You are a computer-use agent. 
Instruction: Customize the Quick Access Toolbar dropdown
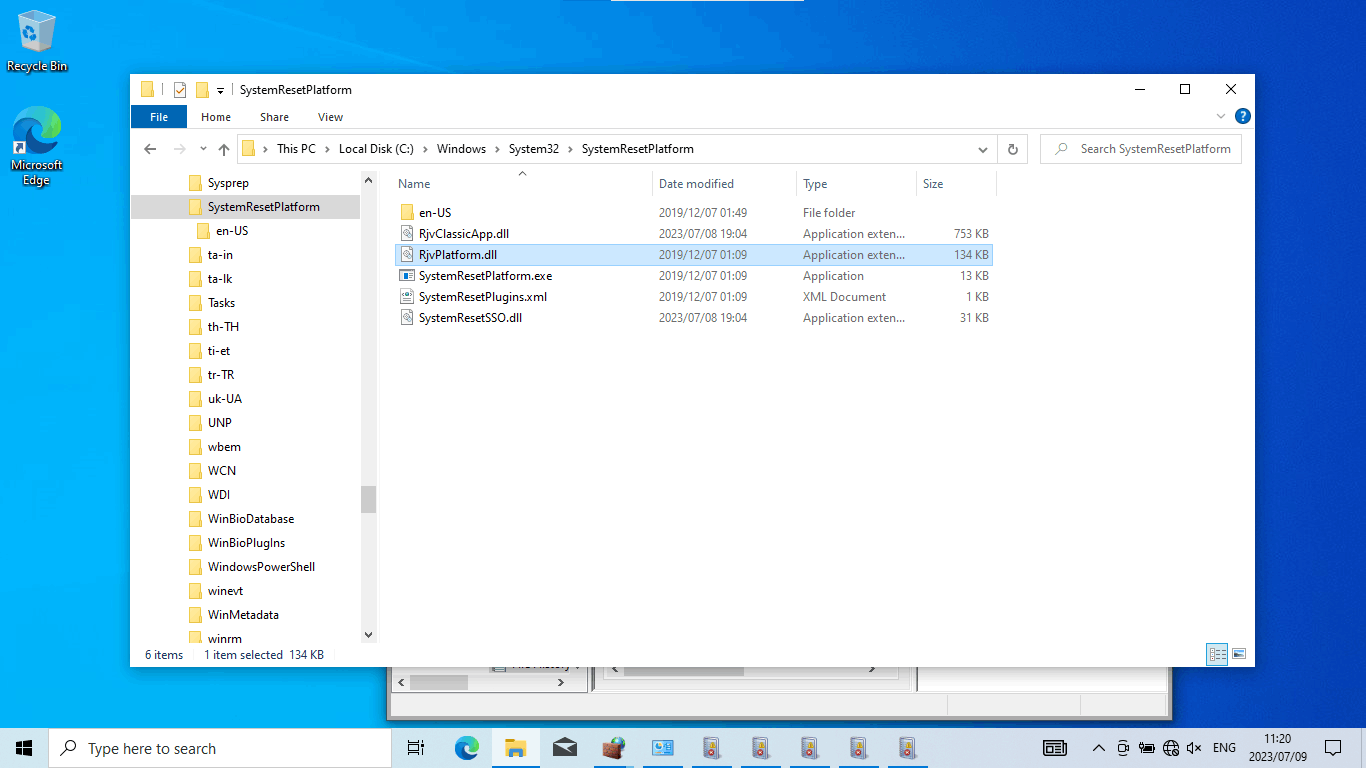click(x=222, y=89)
